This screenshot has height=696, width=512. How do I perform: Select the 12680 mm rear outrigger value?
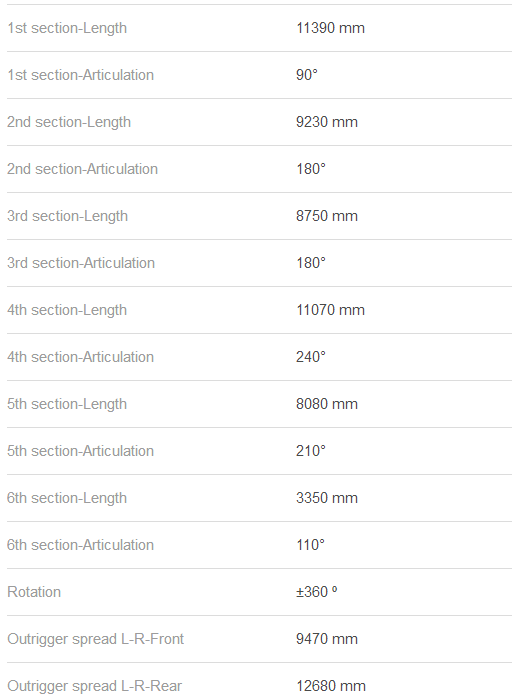[x=331, y=686]
